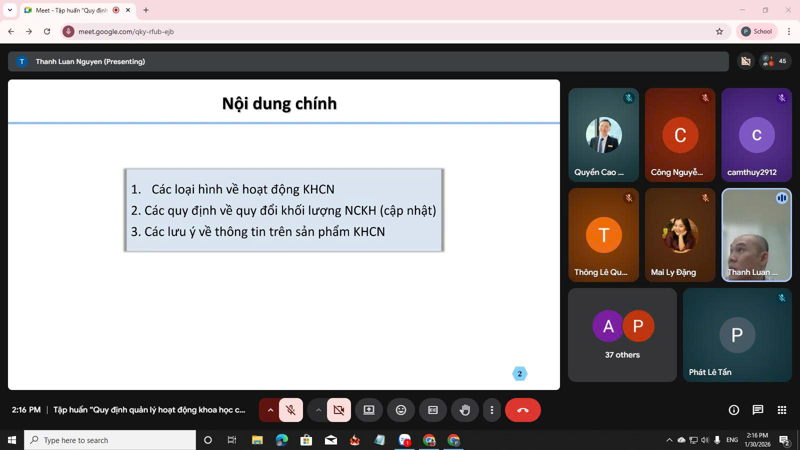Raise your hand in the meeting

tap(465, 410)
